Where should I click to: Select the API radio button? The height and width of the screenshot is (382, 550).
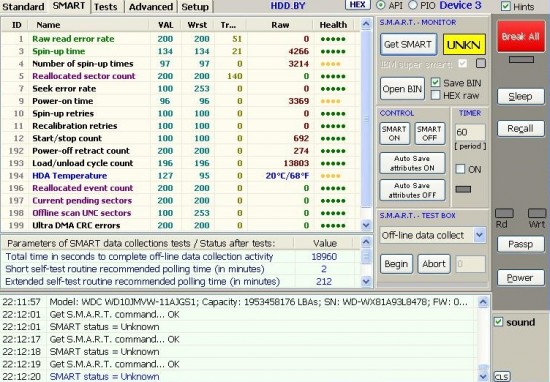pyautogui.click(x=381, y=6)
